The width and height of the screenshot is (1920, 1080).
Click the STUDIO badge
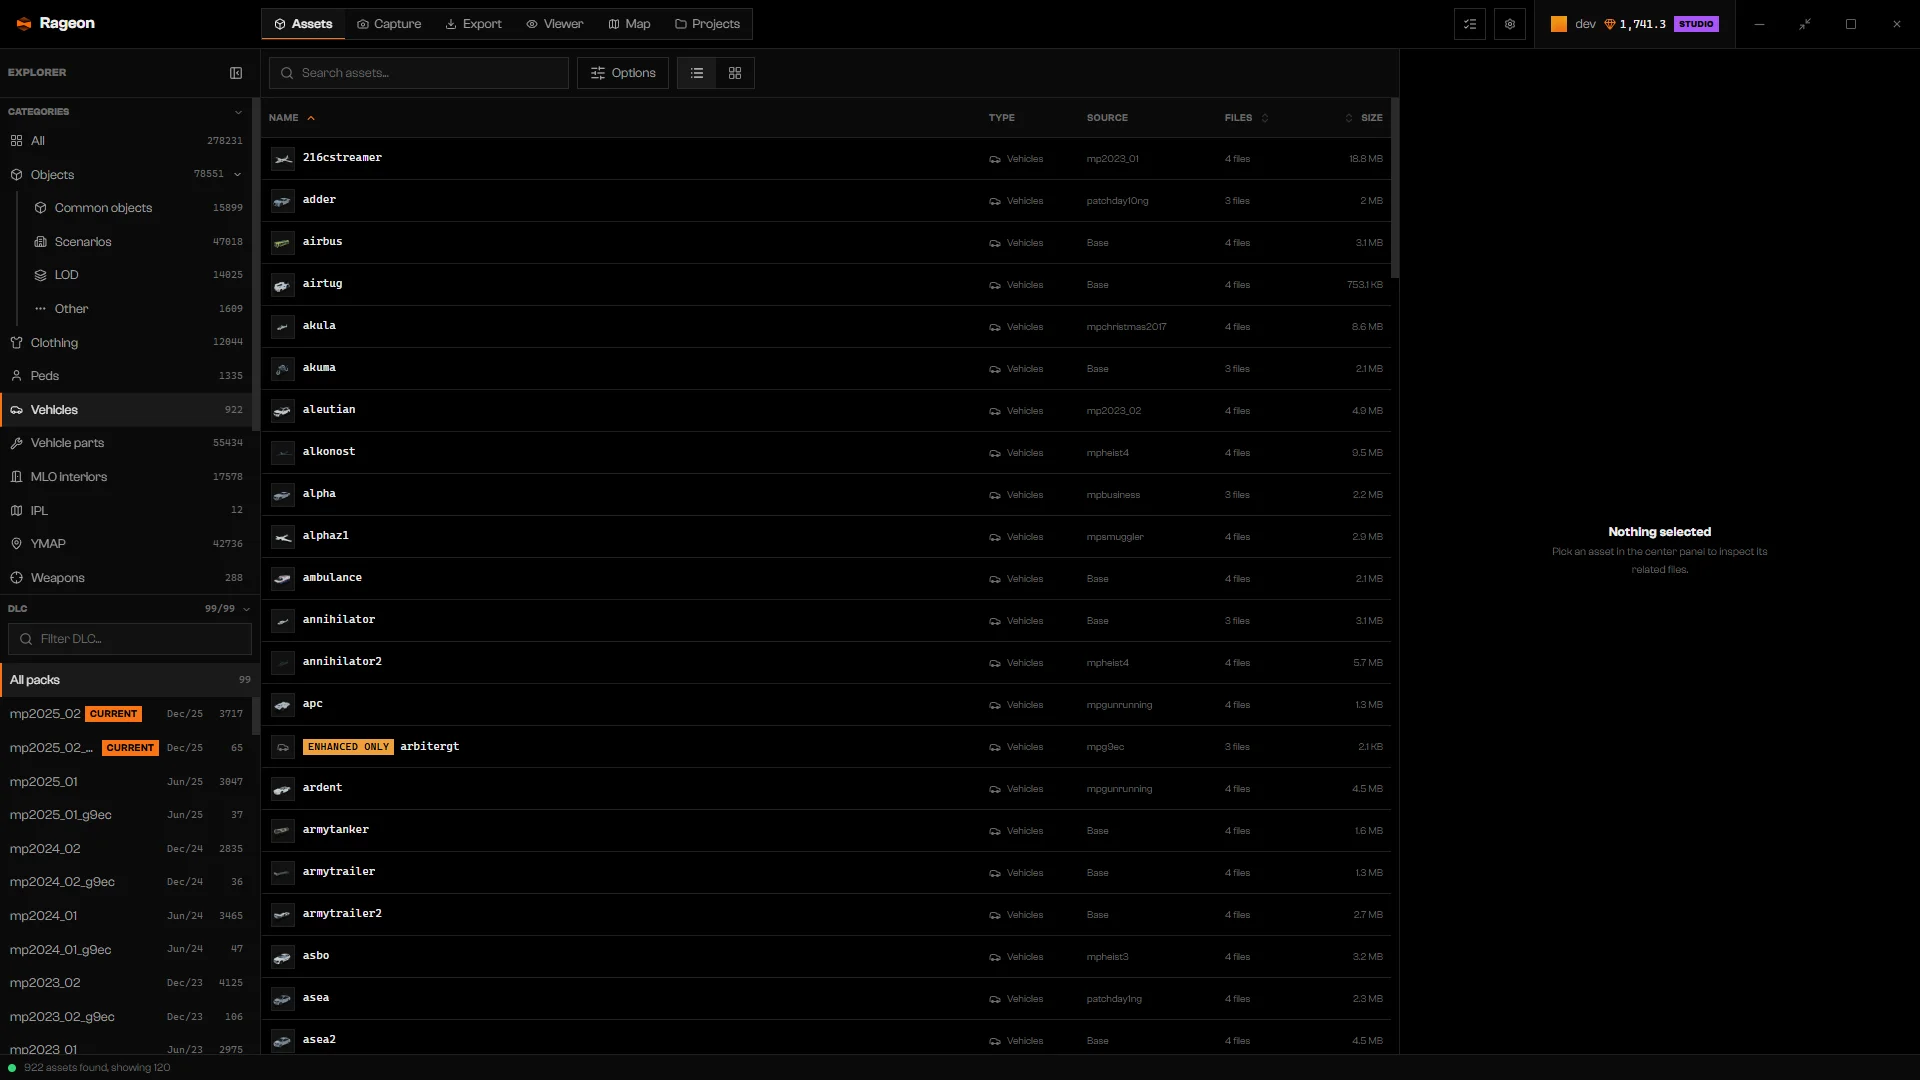[x=1696, y=24]
